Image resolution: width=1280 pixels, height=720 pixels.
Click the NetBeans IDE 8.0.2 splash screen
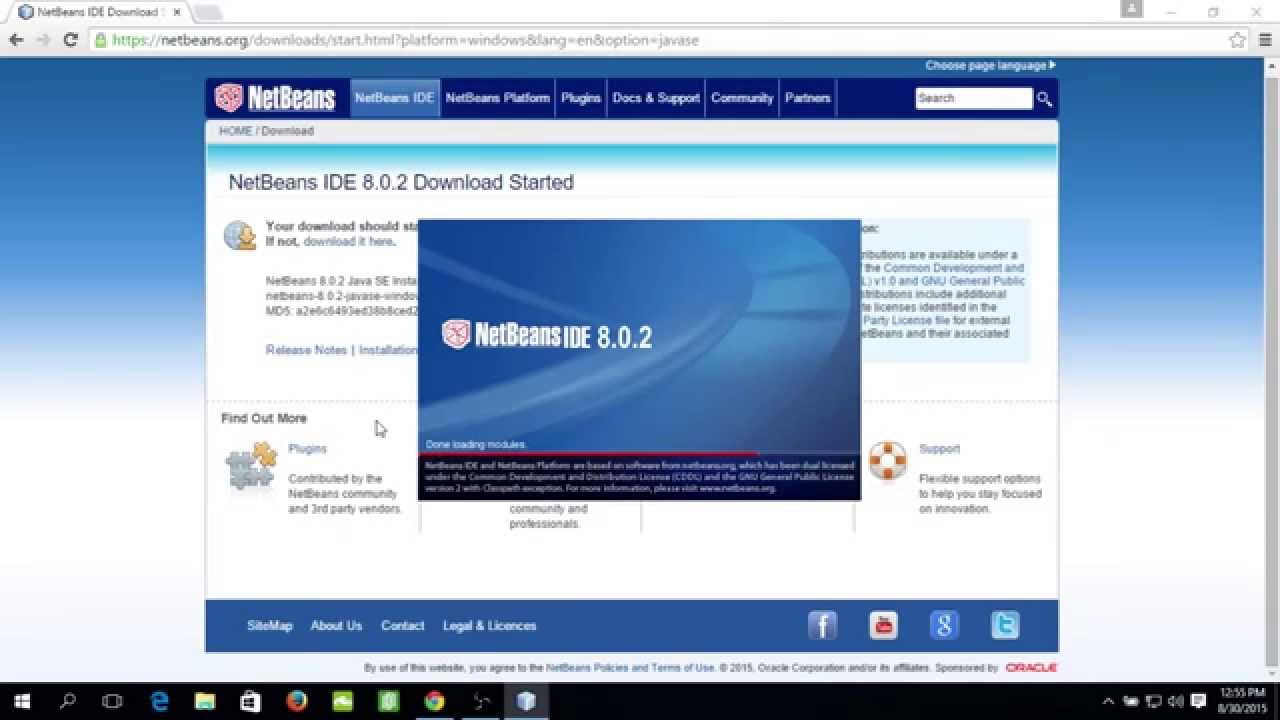click(x=639, y=360)
